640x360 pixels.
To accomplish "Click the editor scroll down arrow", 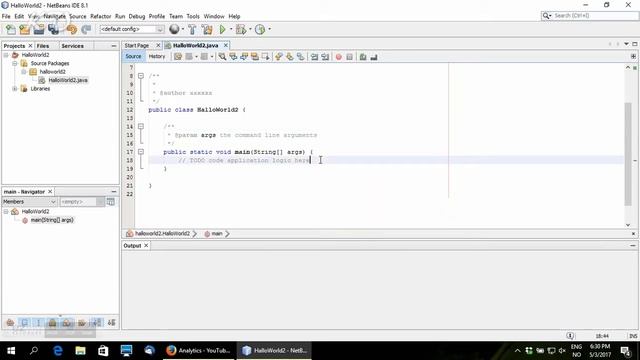I will pyautogui.click(x=628, y=225).
